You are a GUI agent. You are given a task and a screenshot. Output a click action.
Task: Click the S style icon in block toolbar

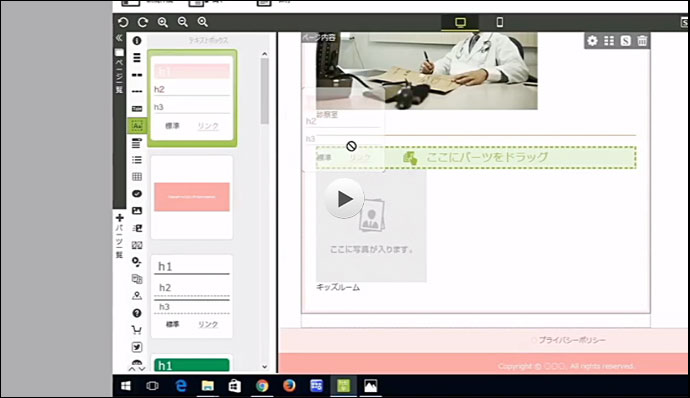point(626,41)
